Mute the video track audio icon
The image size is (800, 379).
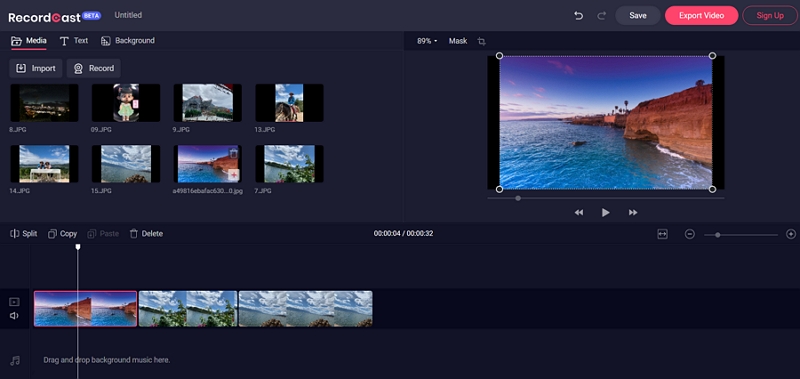coord(14,316)
